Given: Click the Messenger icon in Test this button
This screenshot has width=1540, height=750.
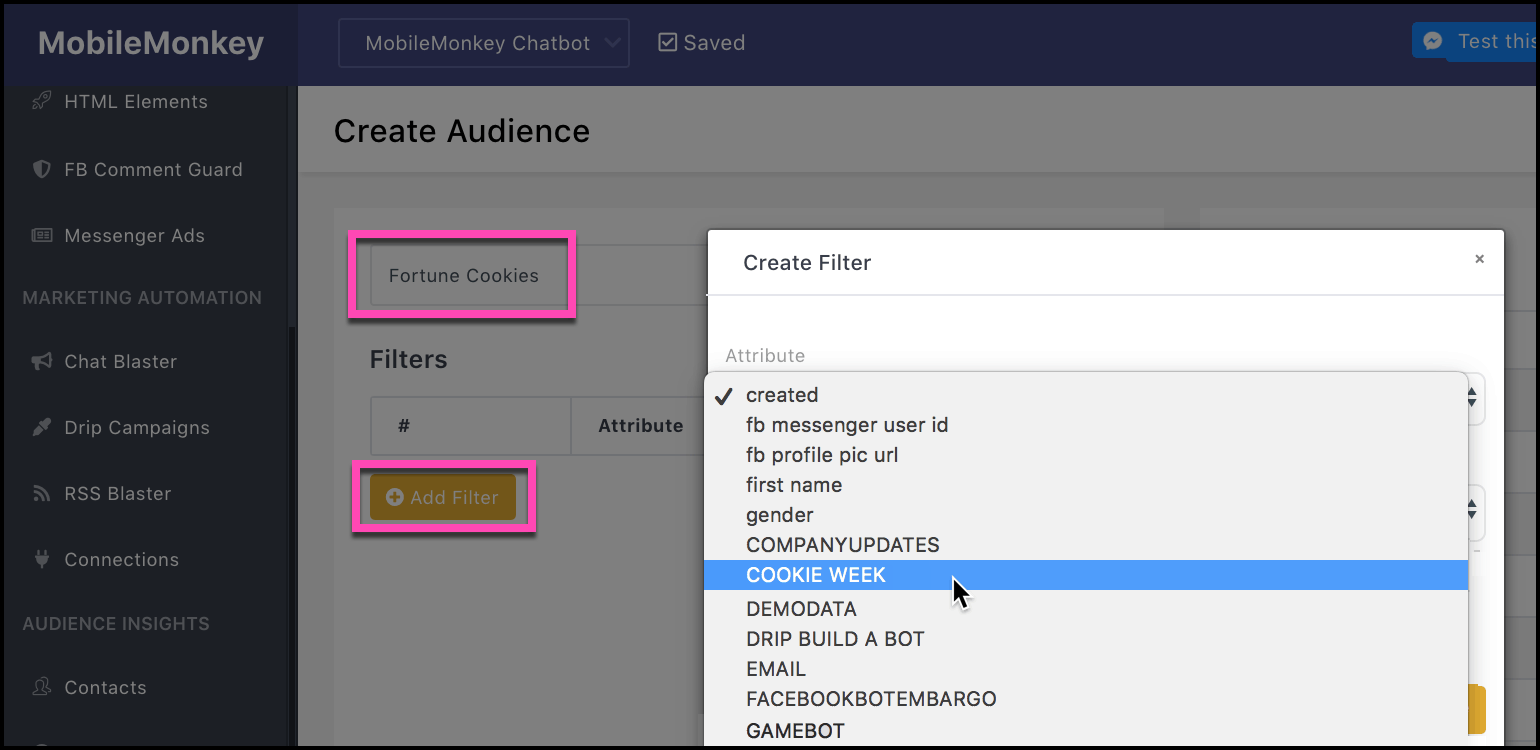Looking at the screenshot, I should point(1433,41).
